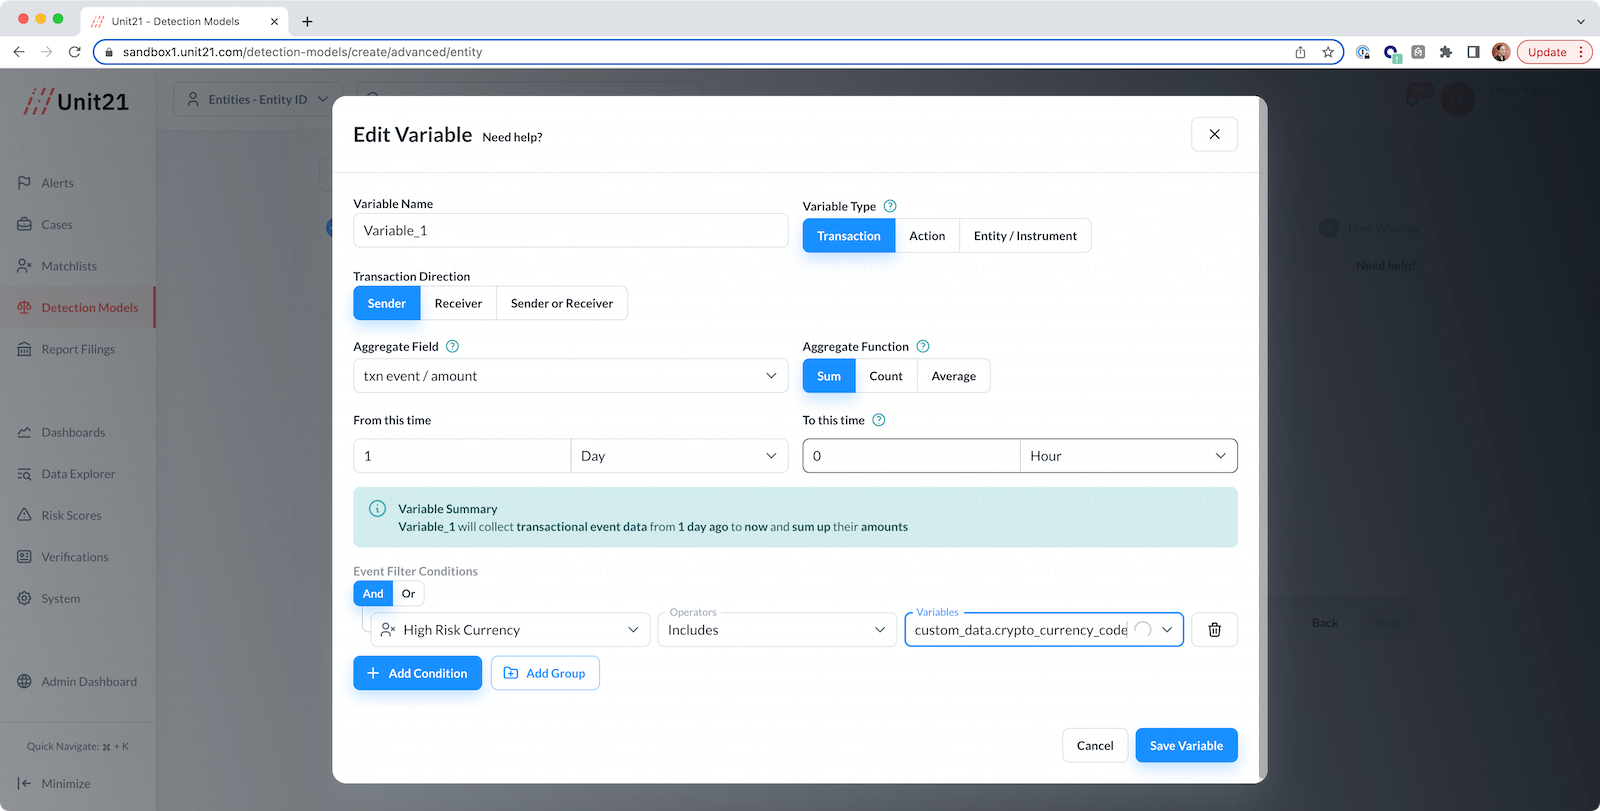Click the To this time value field
This screenshot has width=1600, height=811.
point(911,456)
